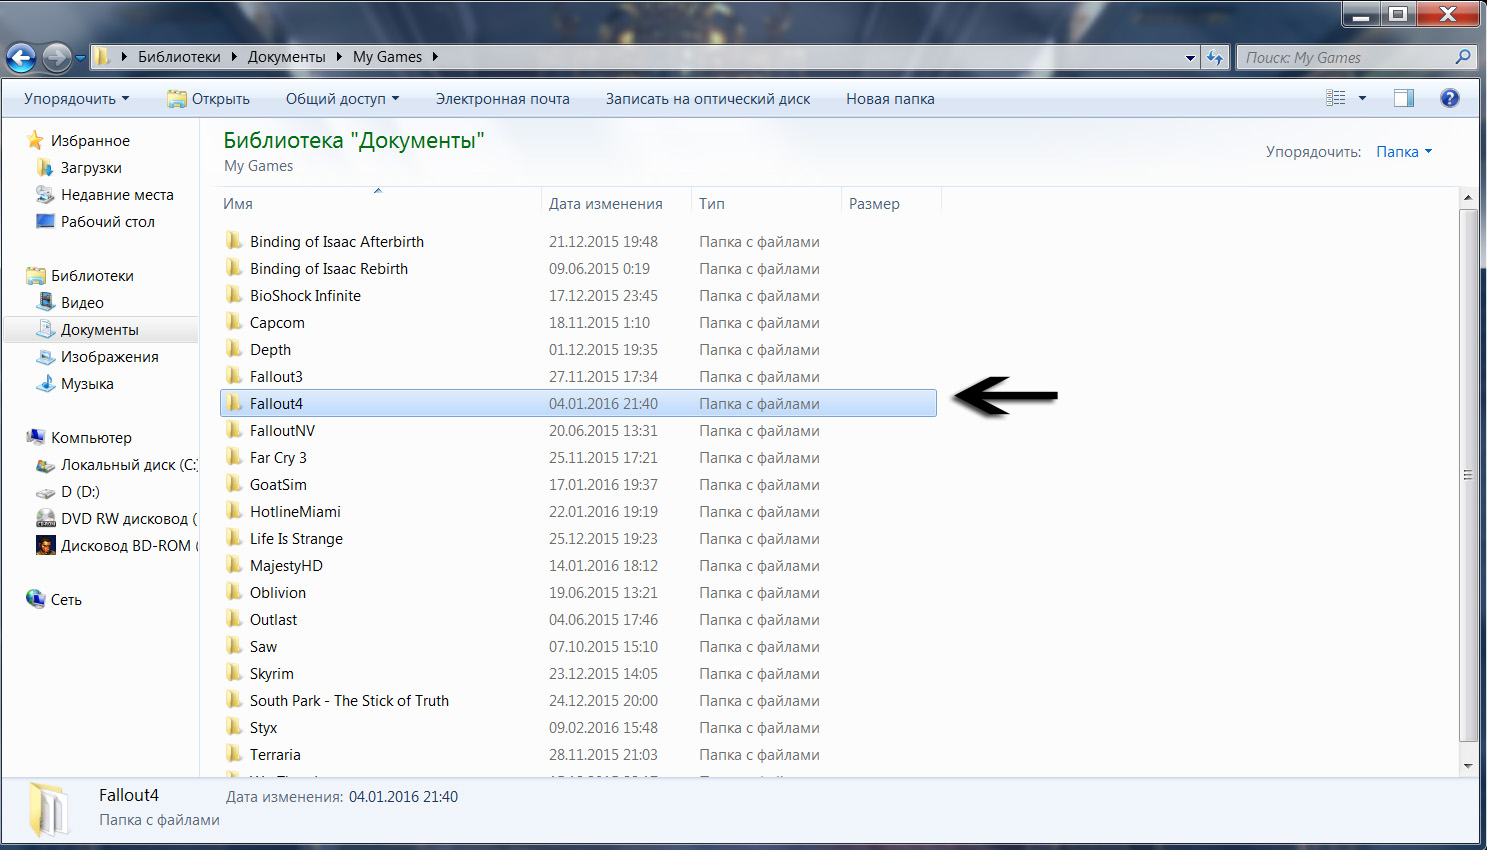Click E-mail (Электронная почта) toolbar button
The image size is (1487, 850).
[503, 99]
